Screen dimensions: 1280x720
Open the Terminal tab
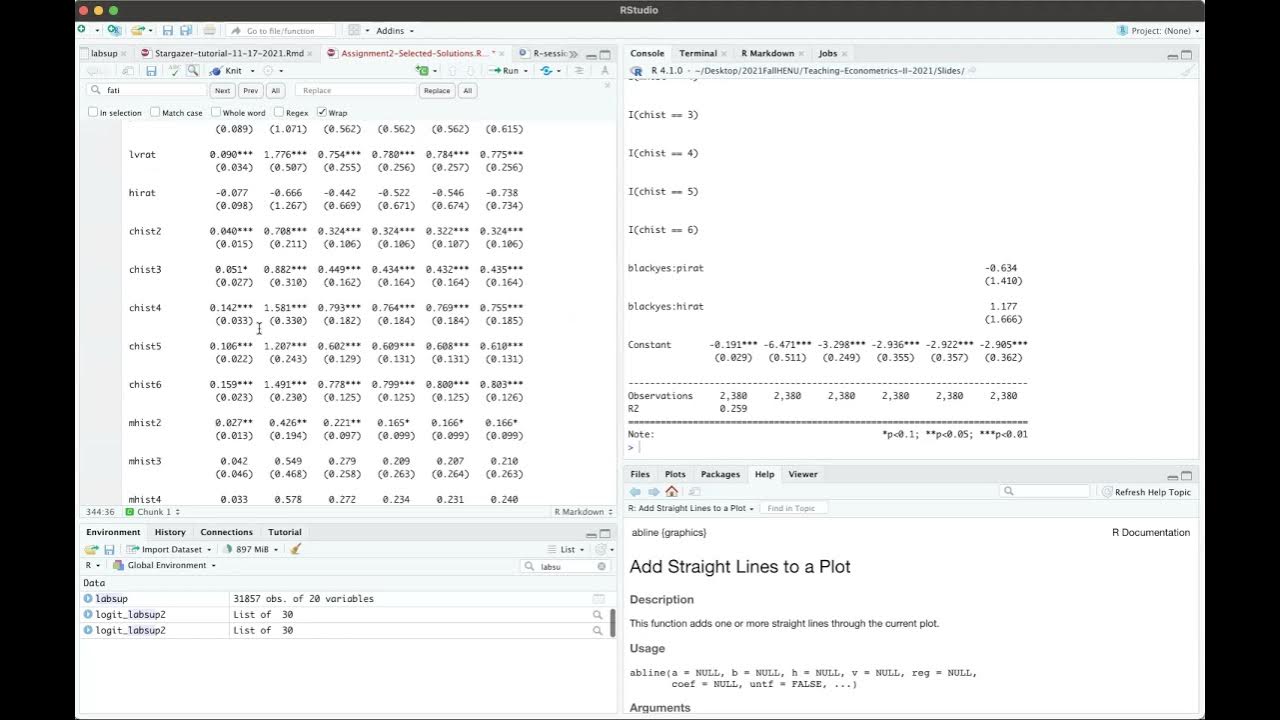[698, 53]
